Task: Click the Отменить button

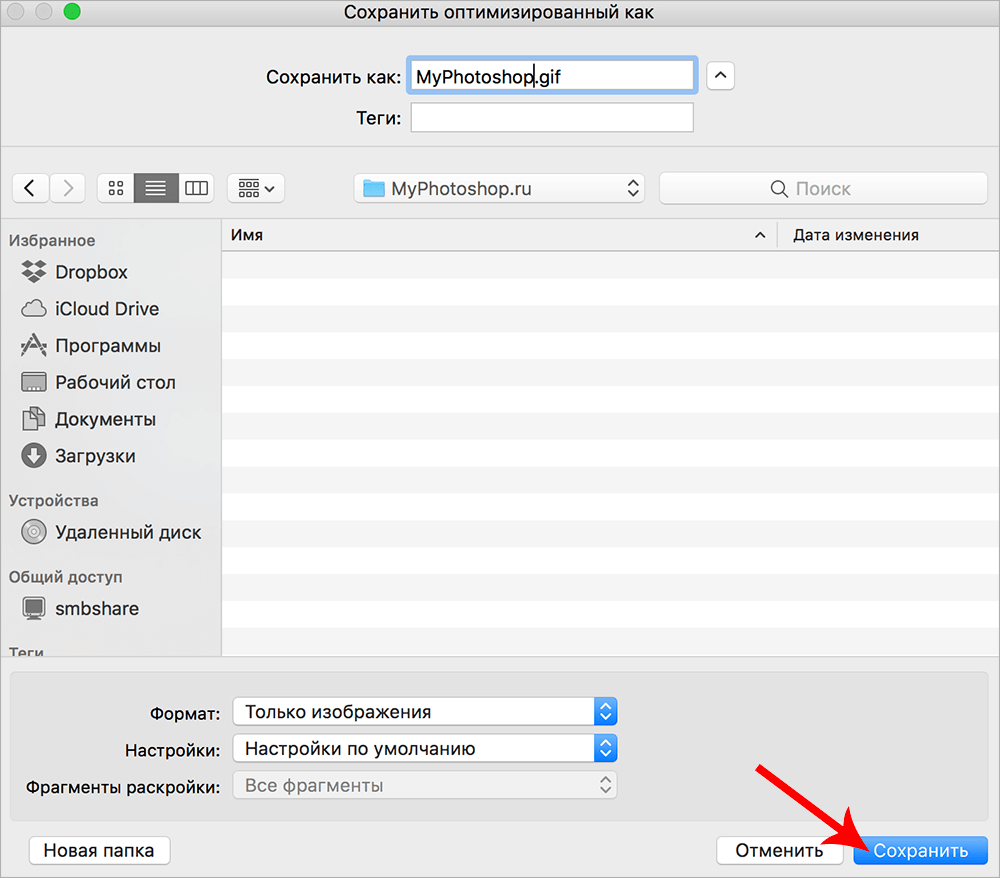Action: (779, 851)
